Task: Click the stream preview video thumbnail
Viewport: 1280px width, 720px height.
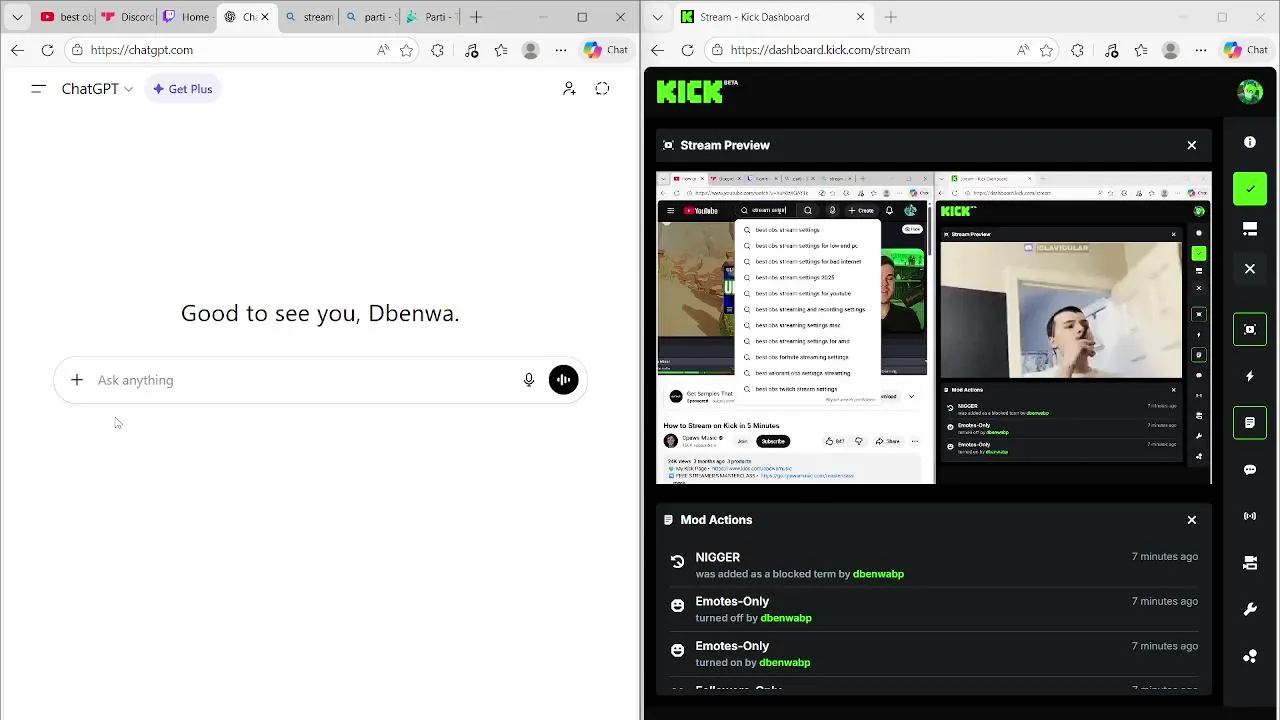Action: click(x=934, y=328)
